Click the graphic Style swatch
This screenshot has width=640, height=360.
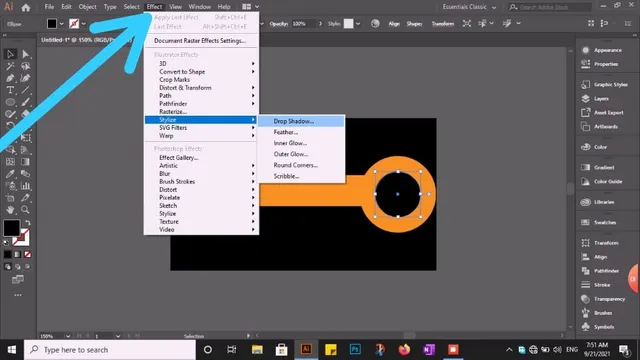[348, 24]
